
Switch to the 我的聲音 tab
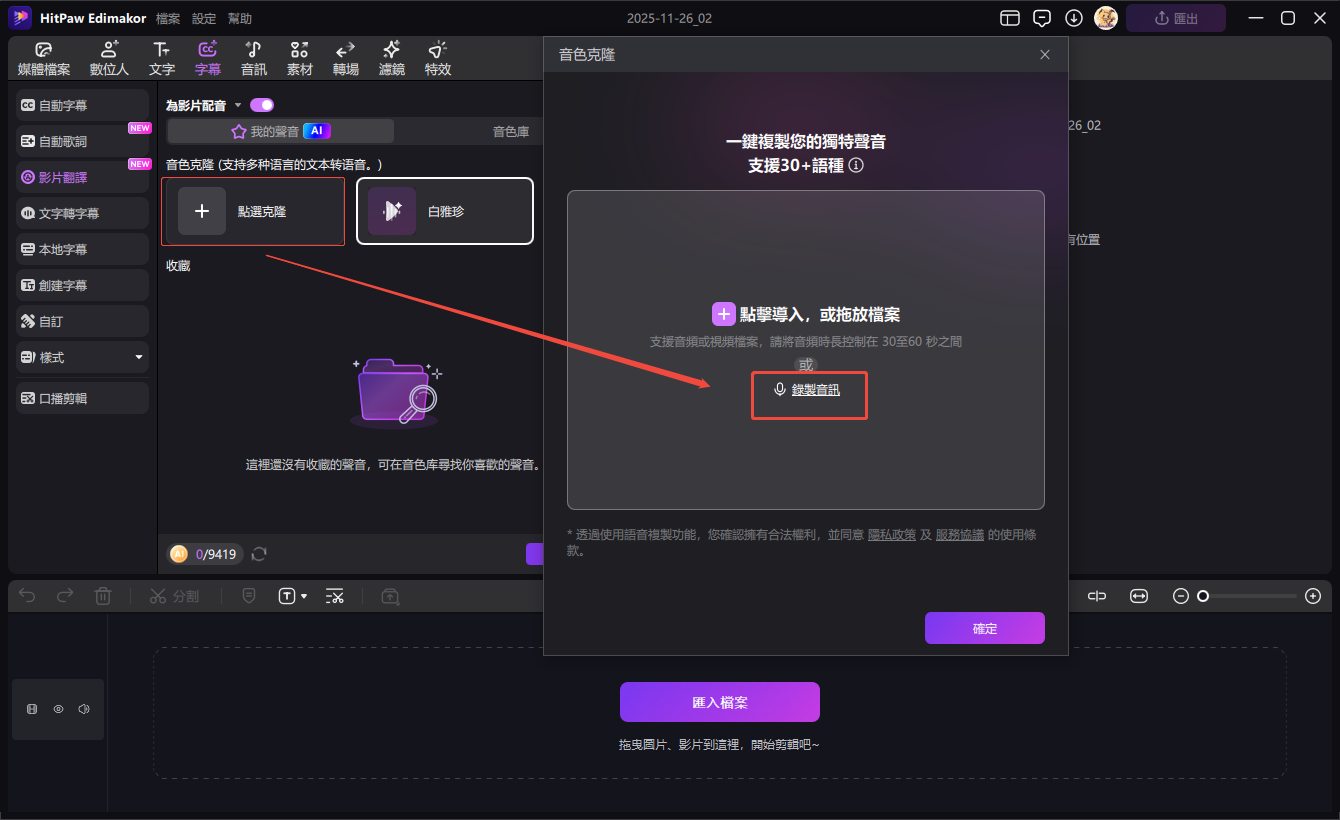280,131
